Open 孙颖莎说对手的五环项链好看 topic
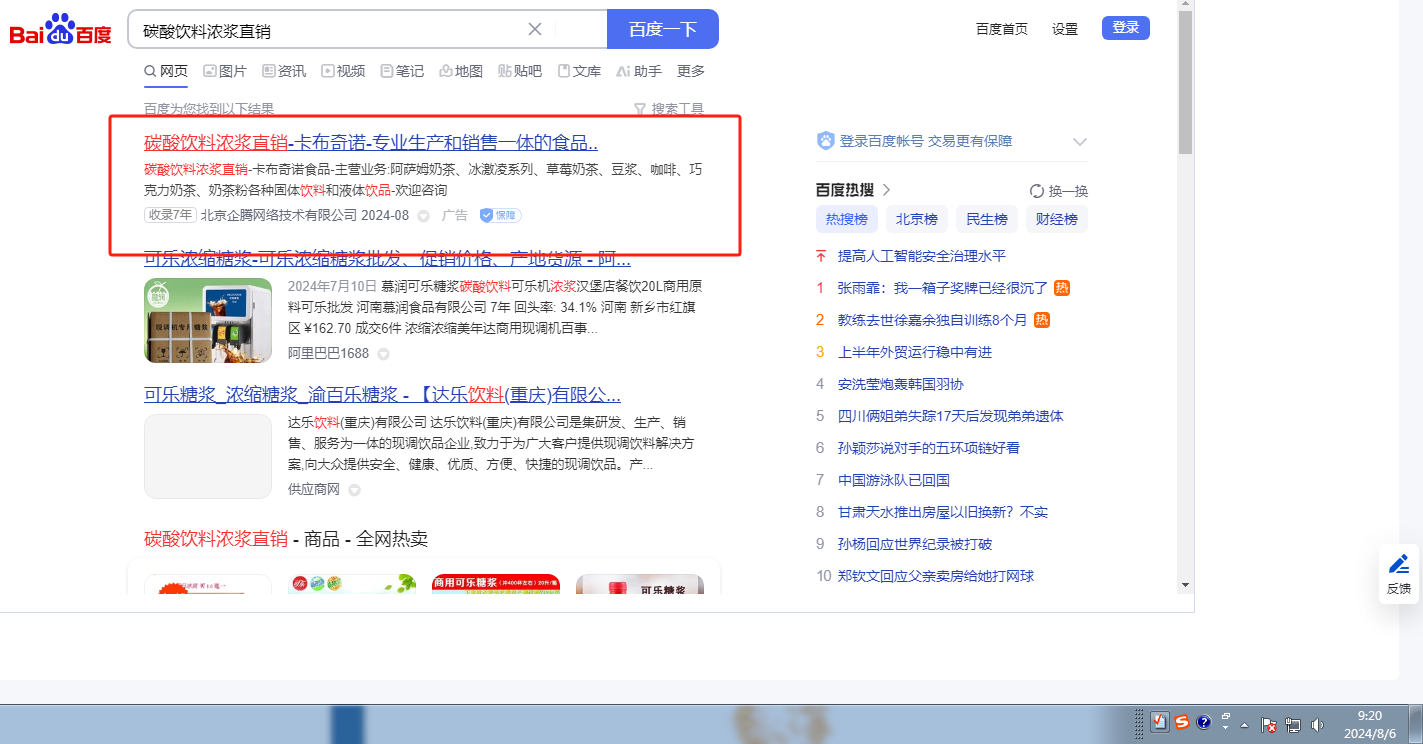1423x744 pixels. (929, 448)
